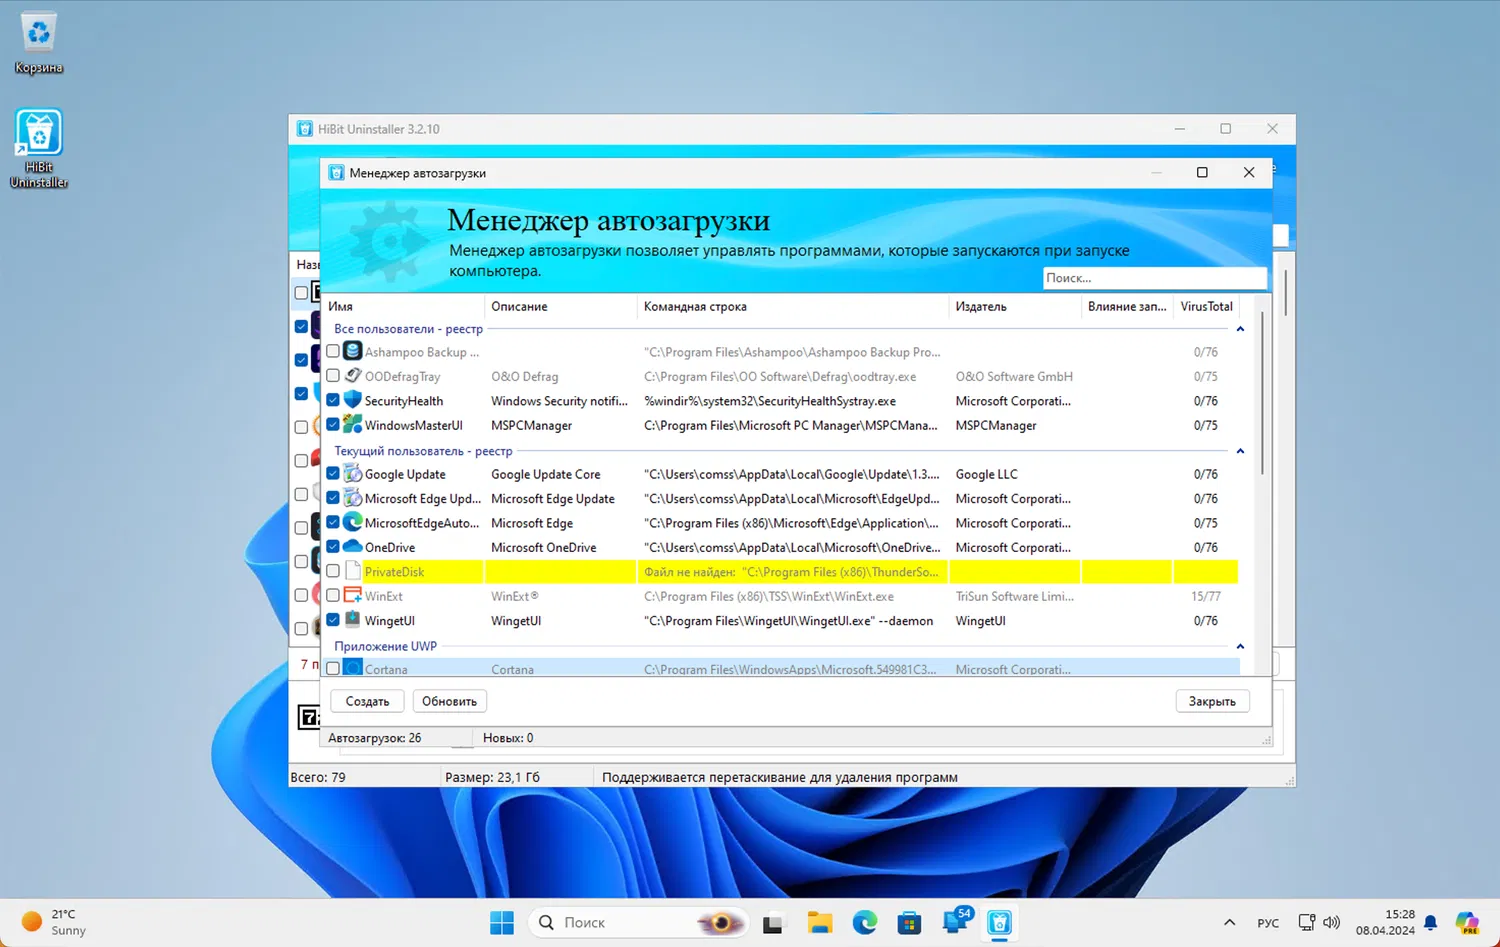The width and height of the screenshot is (1500, 947).
Task: Click the 'Файл не найден' PrivateDisk command line
Action: click(791, 572)
